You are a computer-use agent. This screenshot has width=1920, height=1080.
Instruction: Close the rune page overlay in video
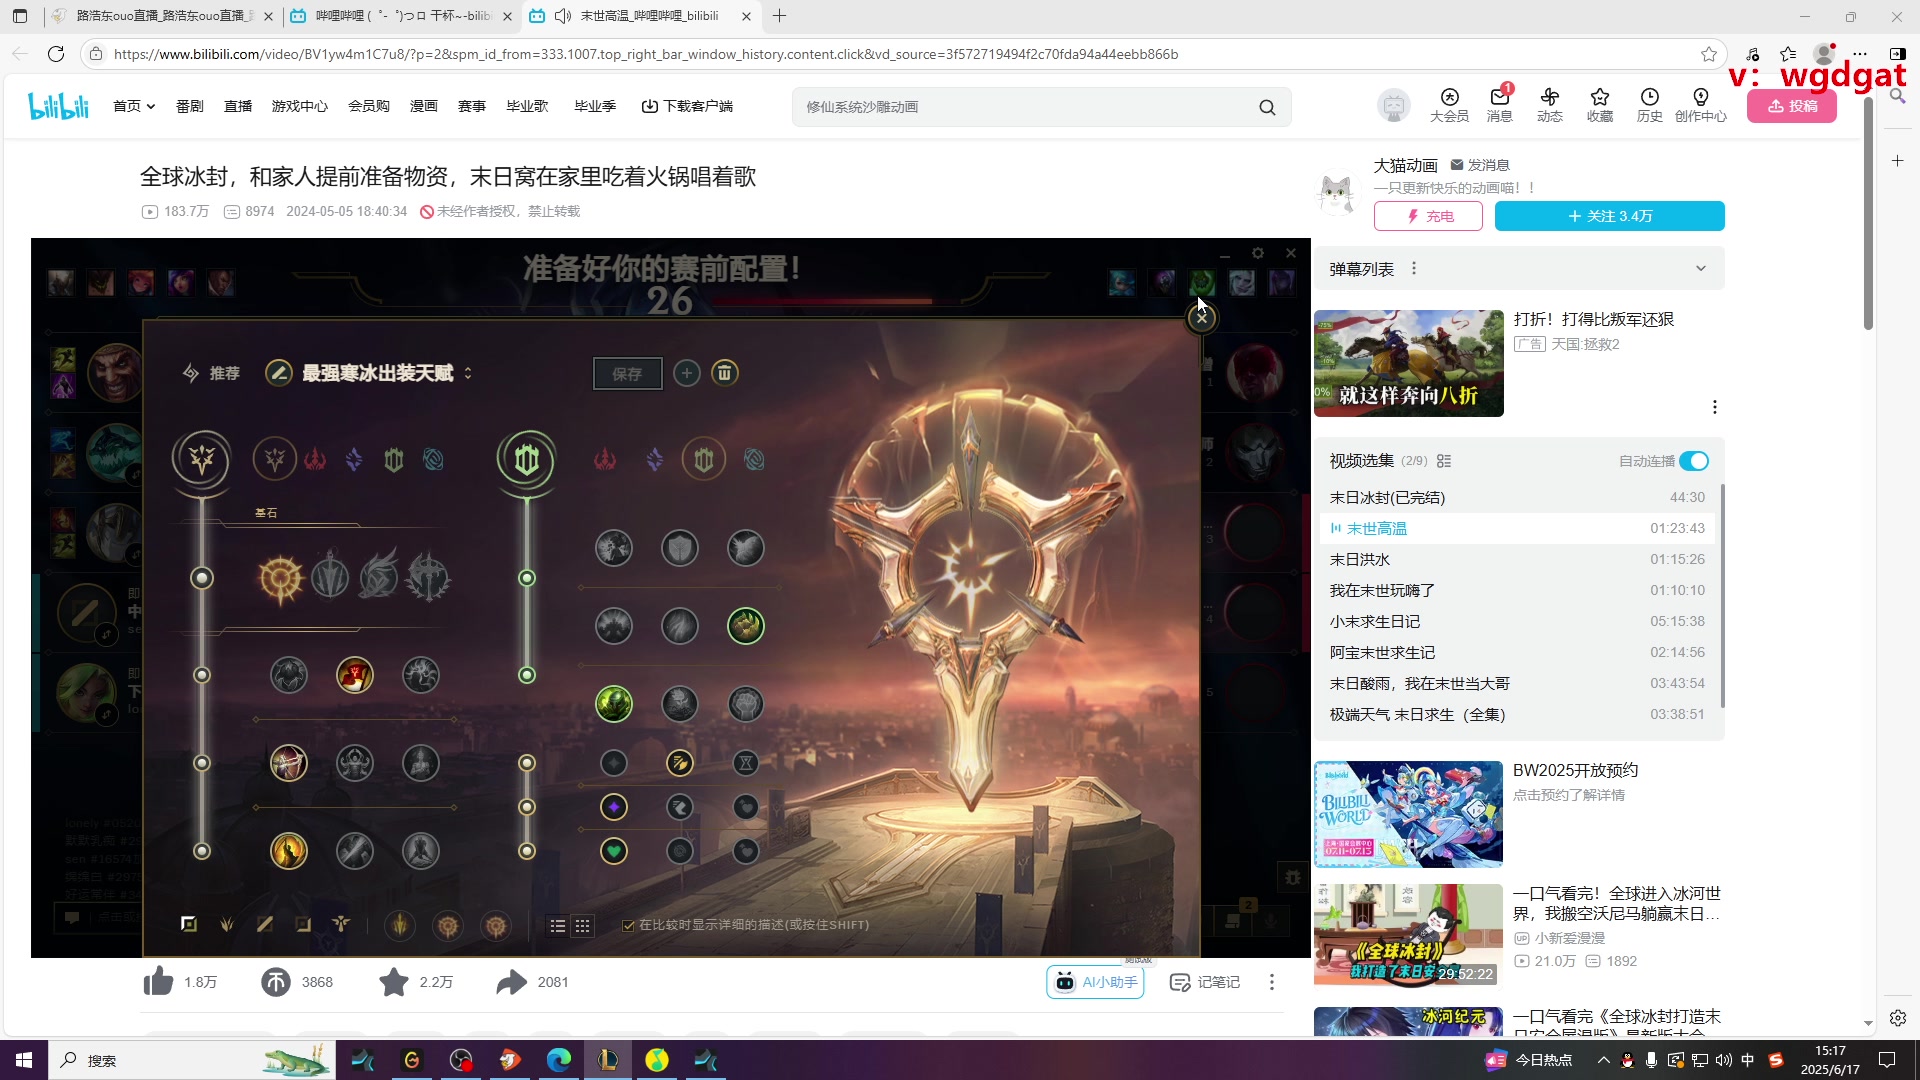(1201, 317)
